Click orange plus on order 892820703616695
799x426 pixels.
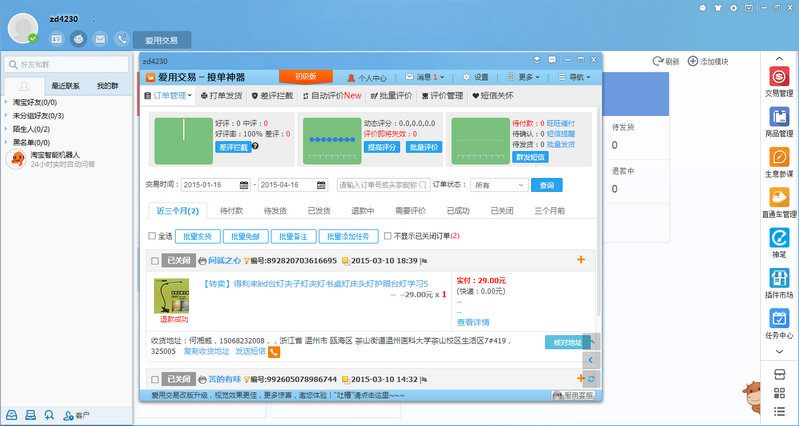tap(580, 260)
